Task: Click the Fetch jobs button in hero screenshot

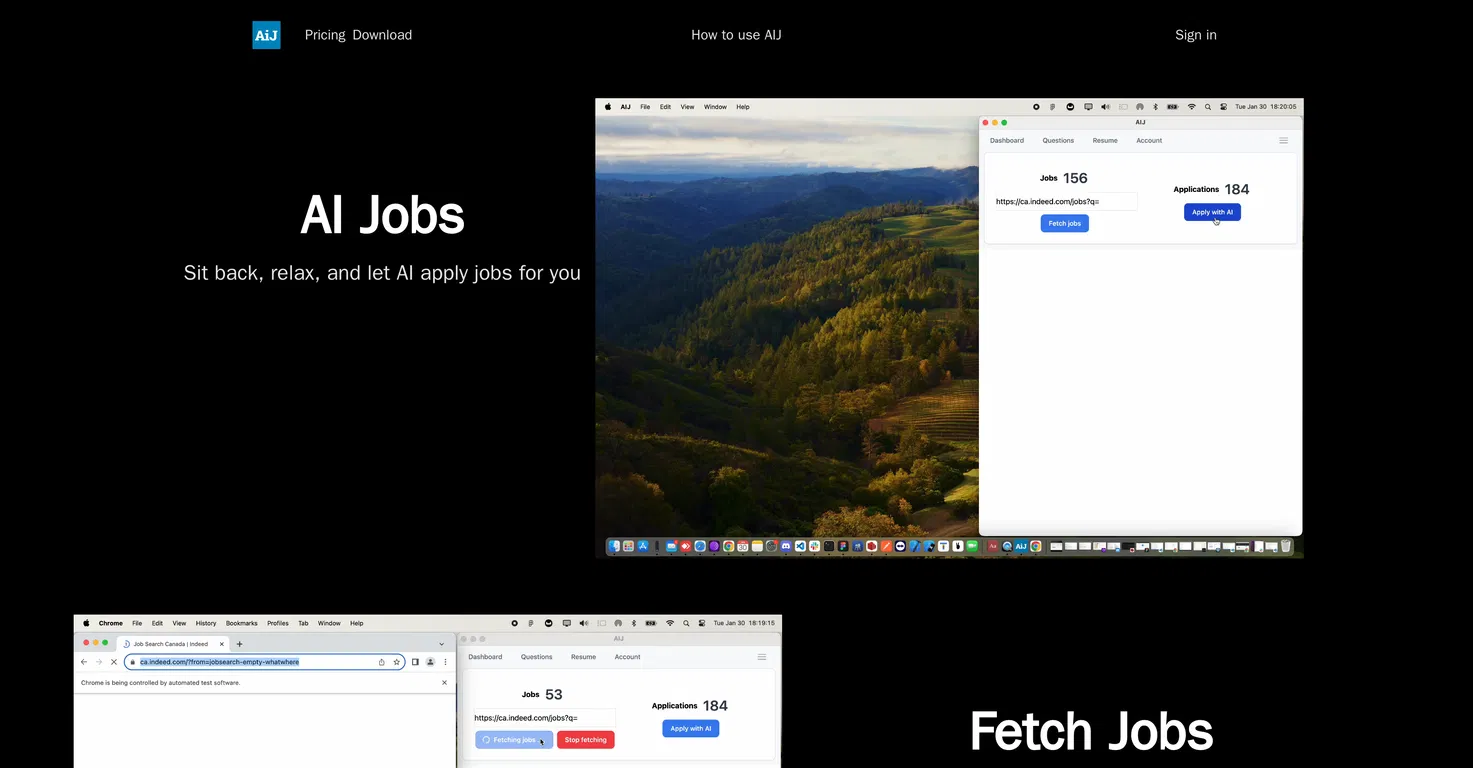Action: pyautogui.click(x=1064, y=223)
